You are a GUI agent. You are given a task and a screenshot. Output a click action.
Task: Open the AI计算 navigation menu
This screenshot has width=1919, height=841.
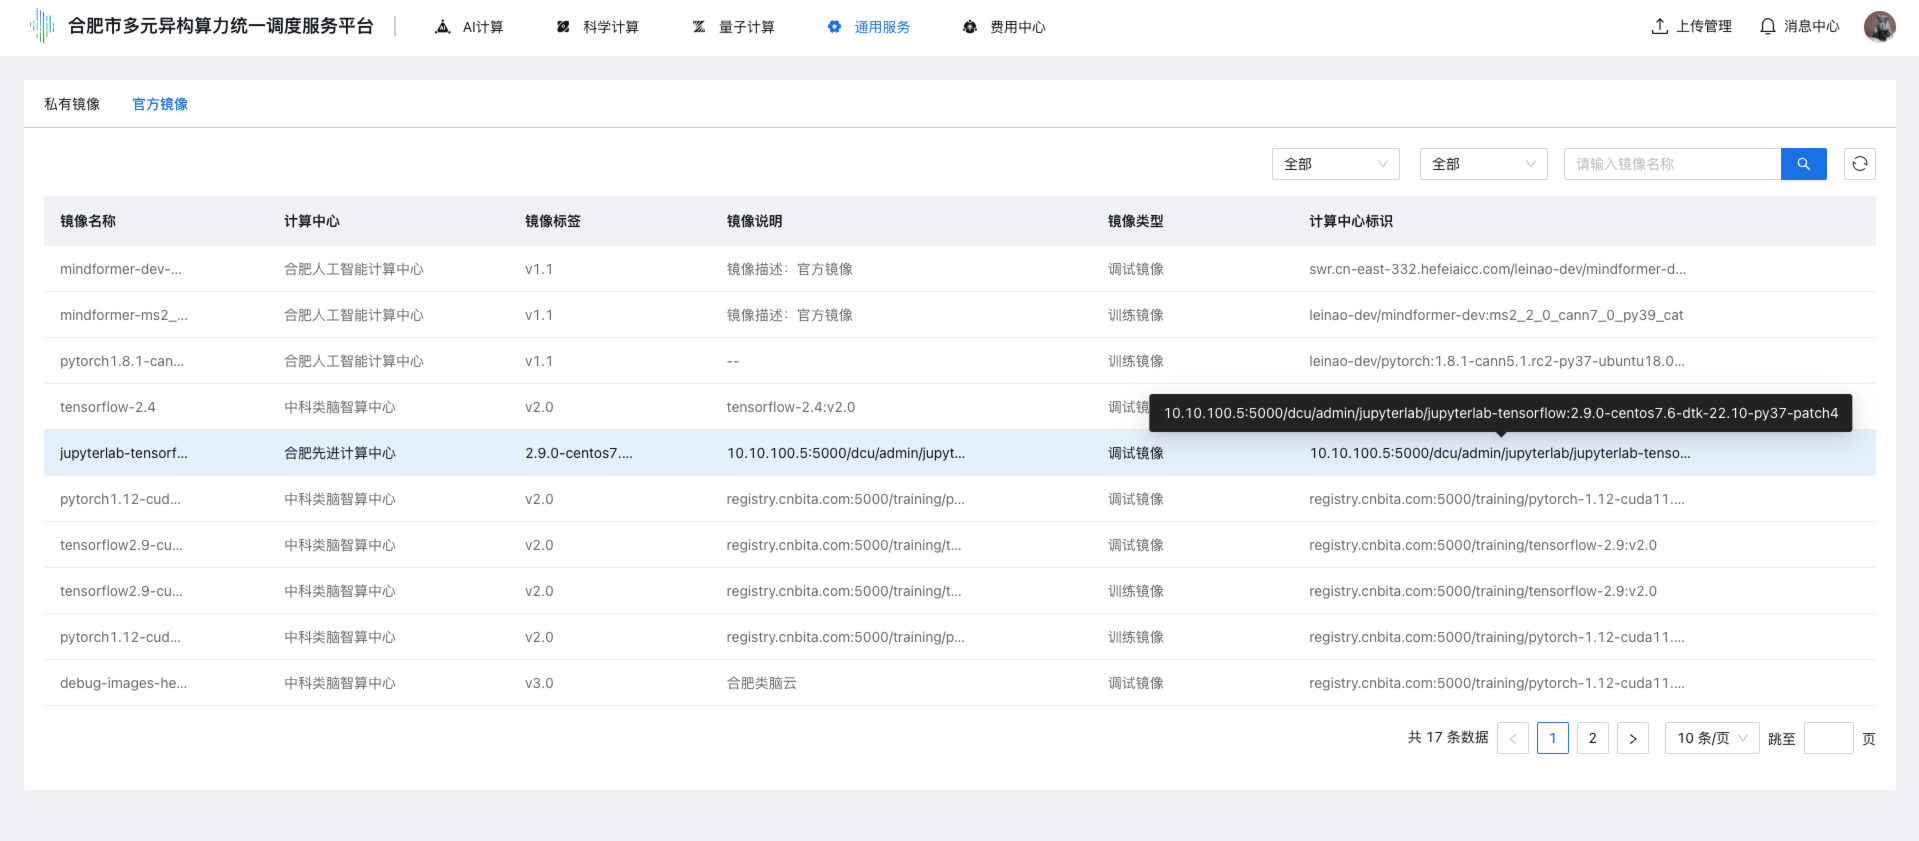click(470, 27)
